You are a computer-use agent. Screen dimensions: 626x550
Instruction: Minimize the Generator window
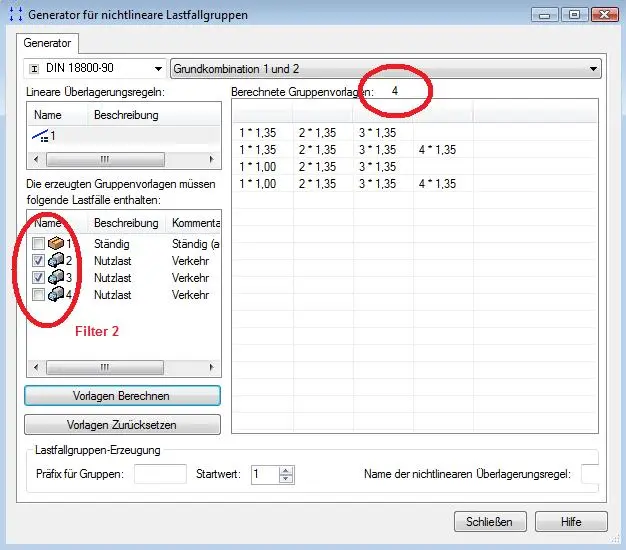[545, 15]
